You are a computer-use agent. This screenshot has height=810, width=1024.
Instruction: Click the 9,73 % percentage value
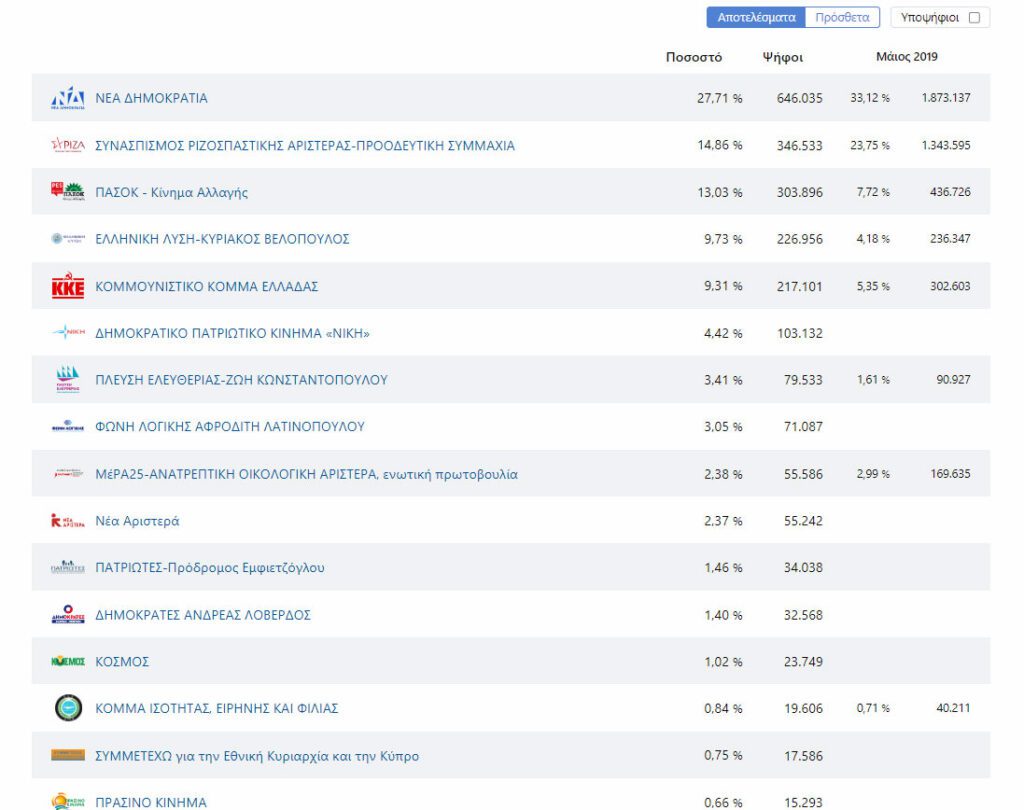pyautogui.click(x=723, y=239)
